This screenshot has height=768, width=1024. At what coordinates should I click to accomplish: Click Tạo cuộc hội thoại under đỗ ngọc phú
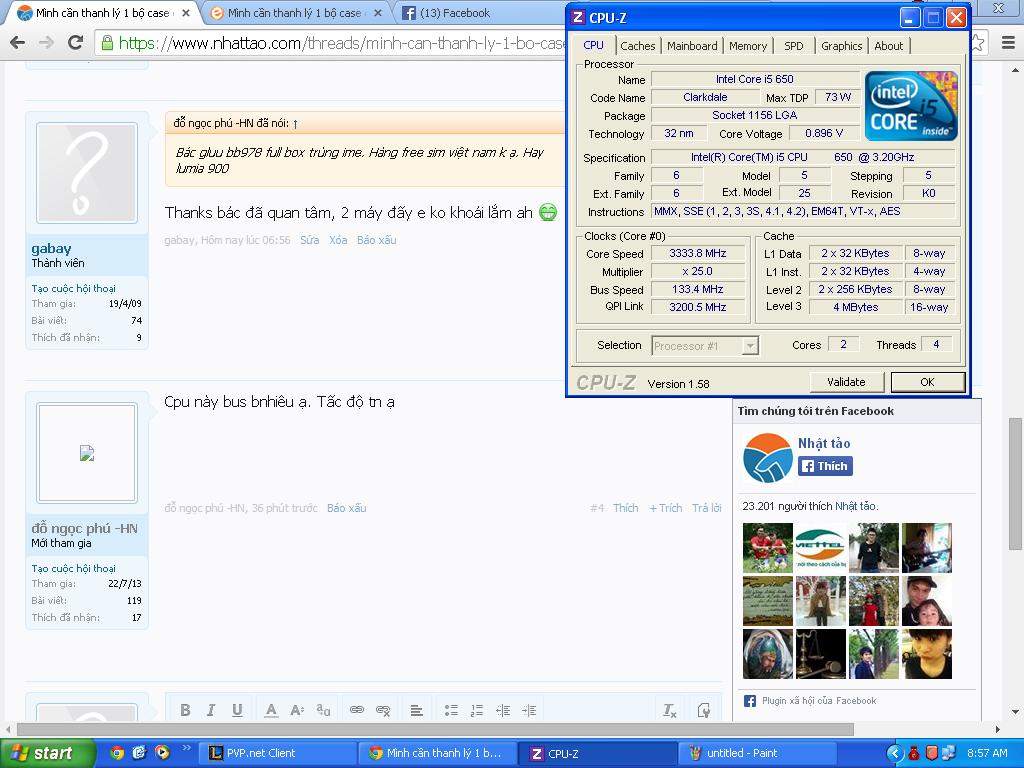tap(73, 568)
